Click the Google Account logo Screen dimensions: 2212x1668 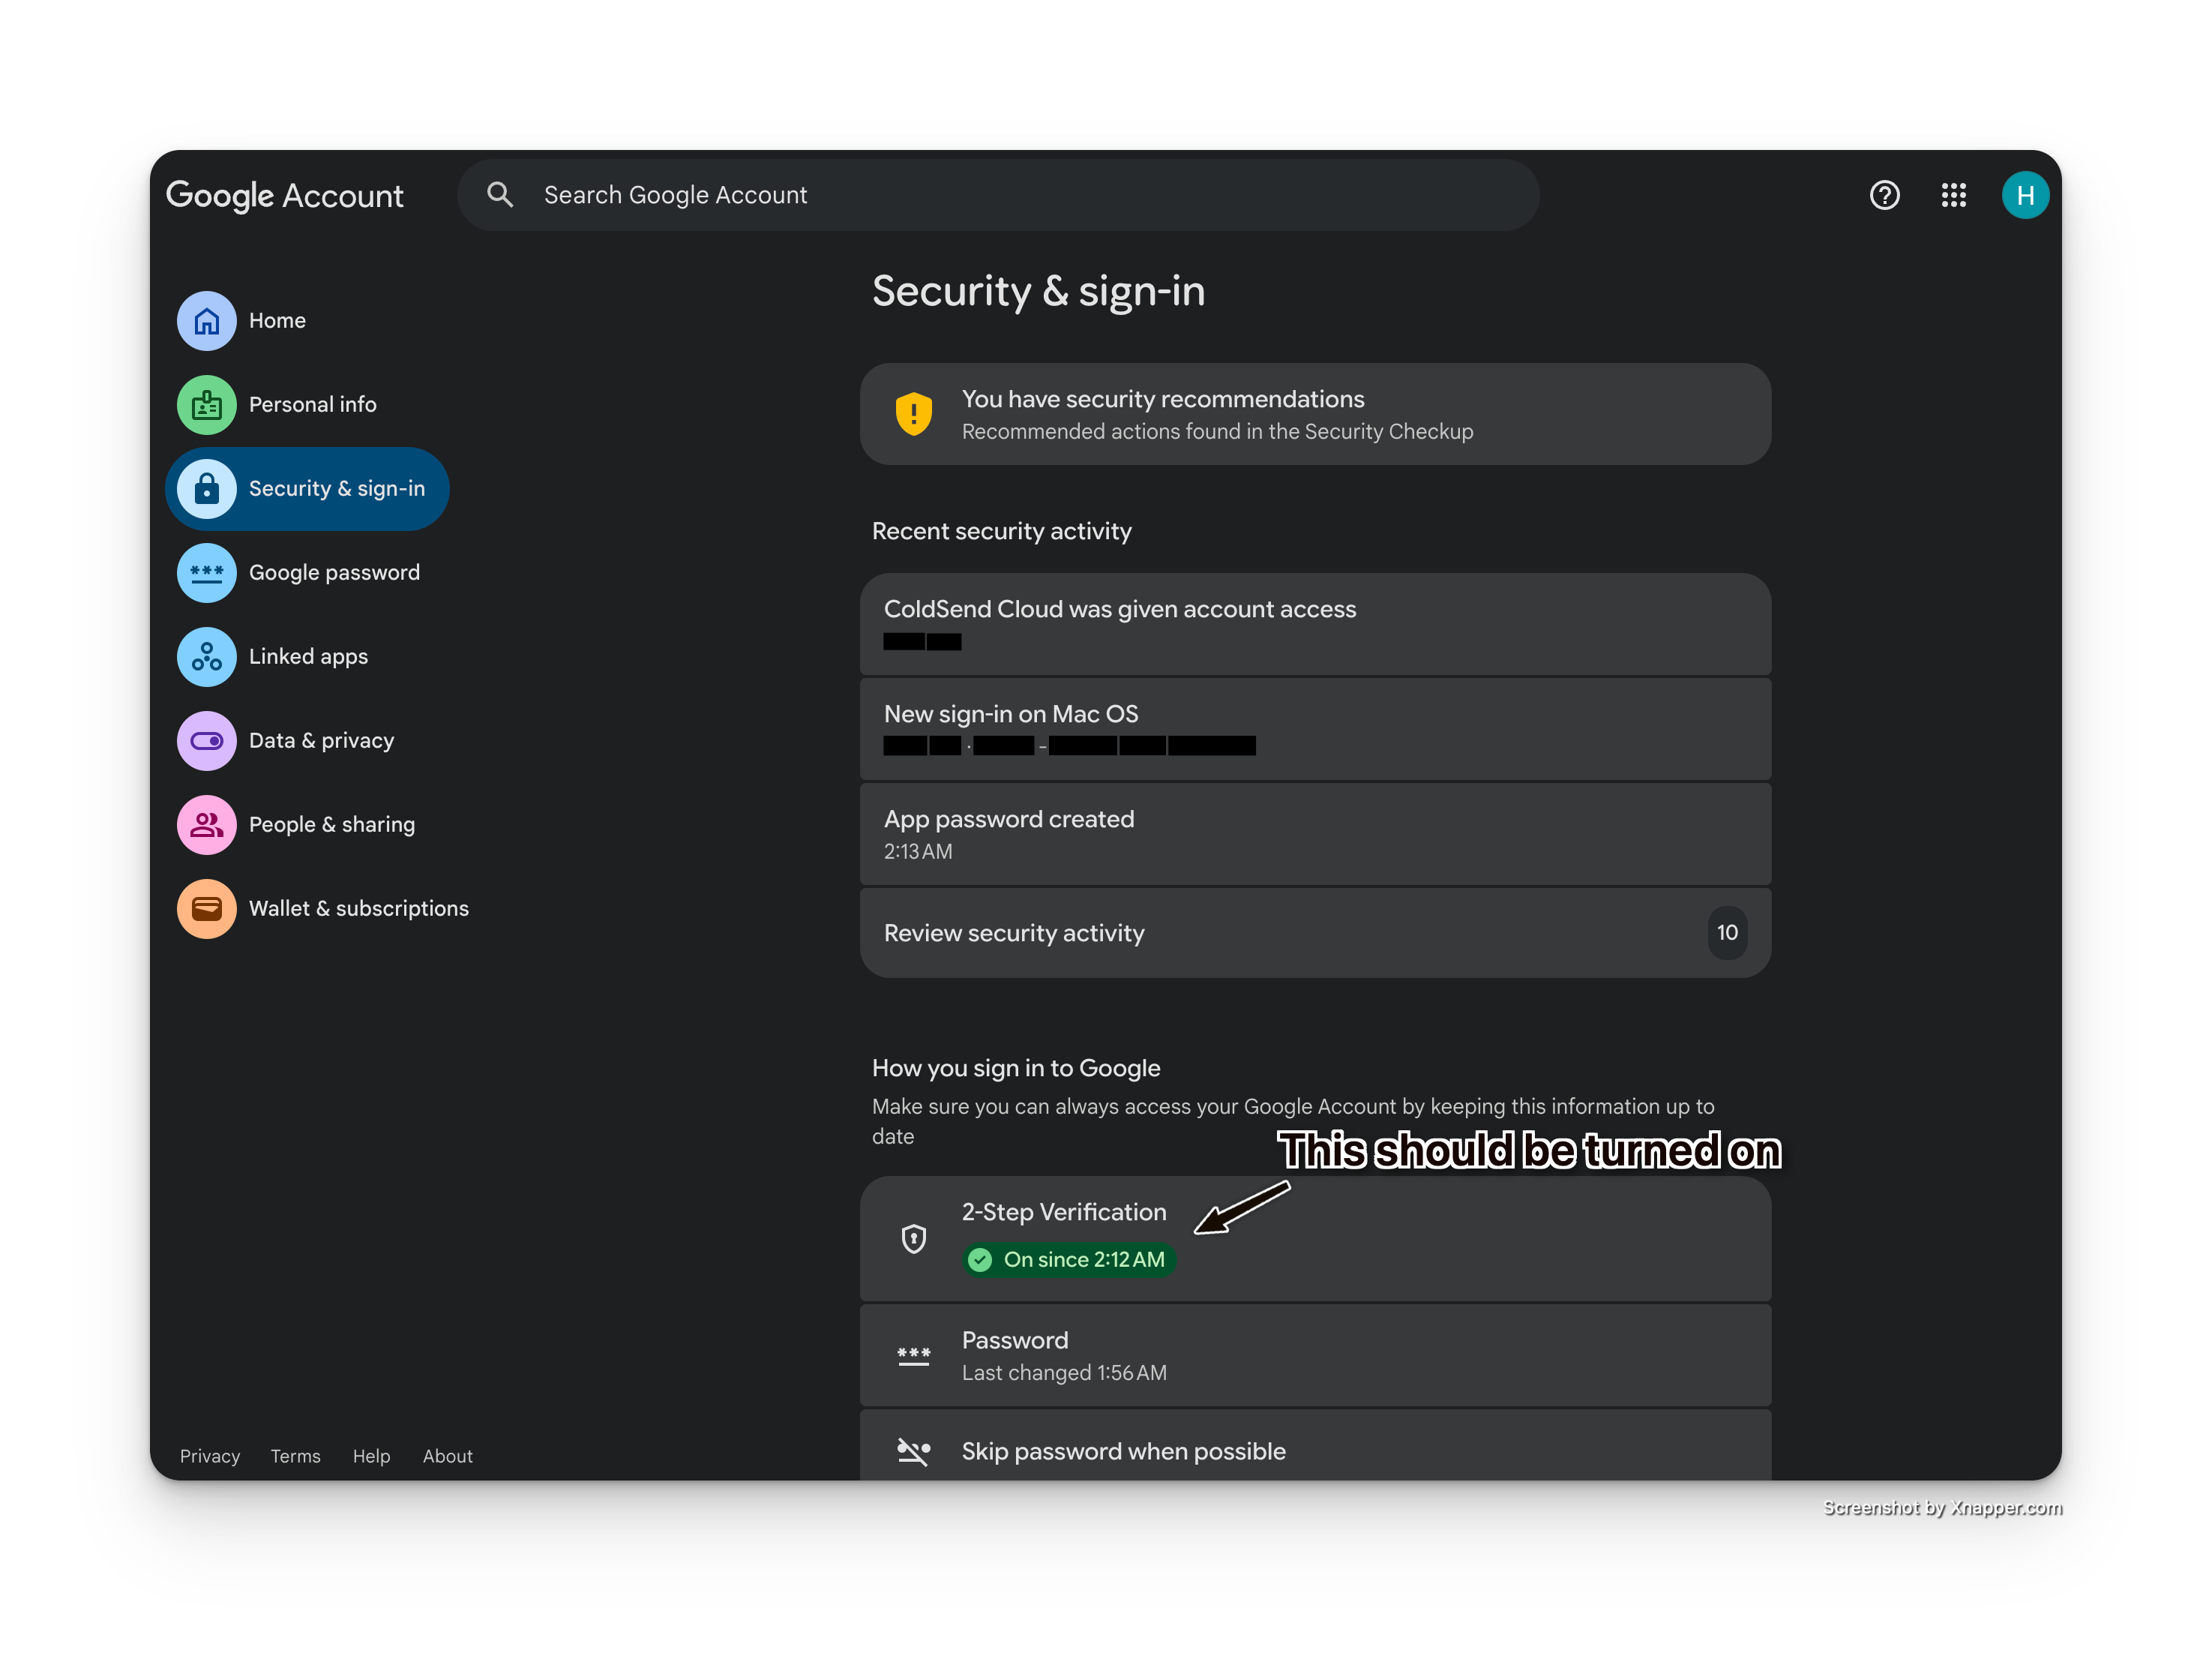pos(284,196)
